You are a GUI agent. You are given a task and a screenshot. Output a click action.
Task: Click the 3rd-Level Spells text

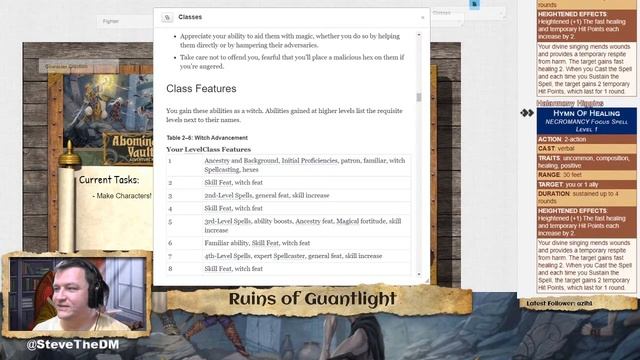click(x=227, y=221)
